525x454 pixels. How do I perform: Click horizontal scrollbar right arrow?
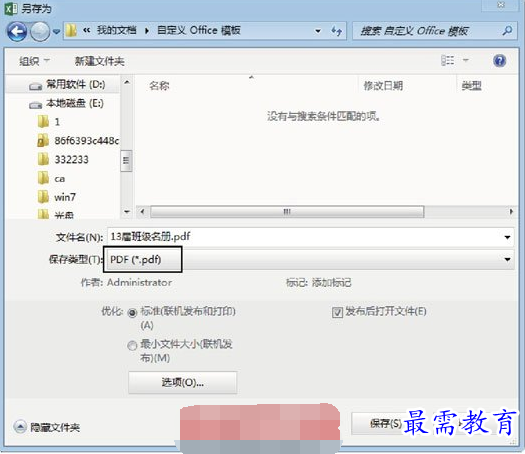click(x=511, y=212)
